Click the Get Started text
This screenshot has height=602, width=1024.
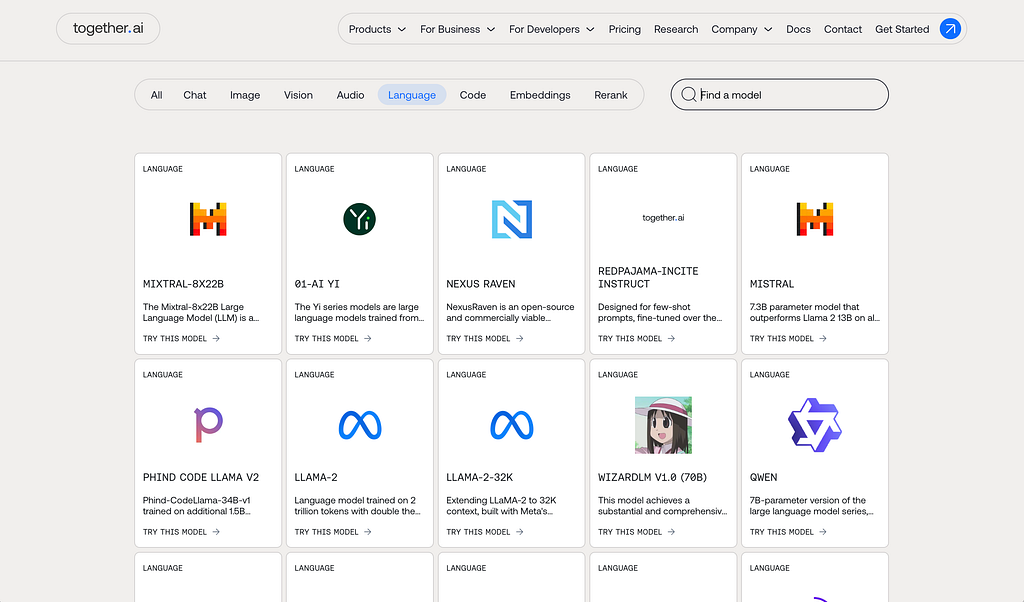click(902, 29)
